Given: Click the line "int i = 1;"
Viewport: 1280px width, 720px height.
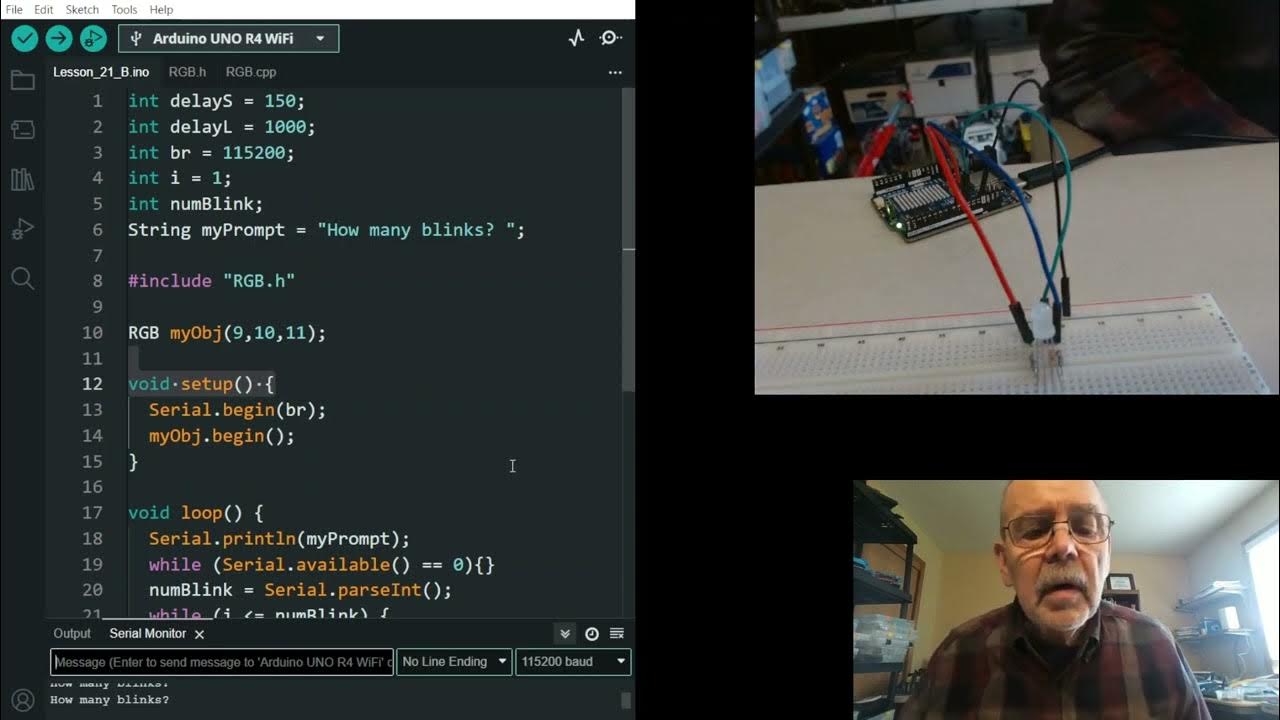Looking at the screenshot, I should coord(180,178).
